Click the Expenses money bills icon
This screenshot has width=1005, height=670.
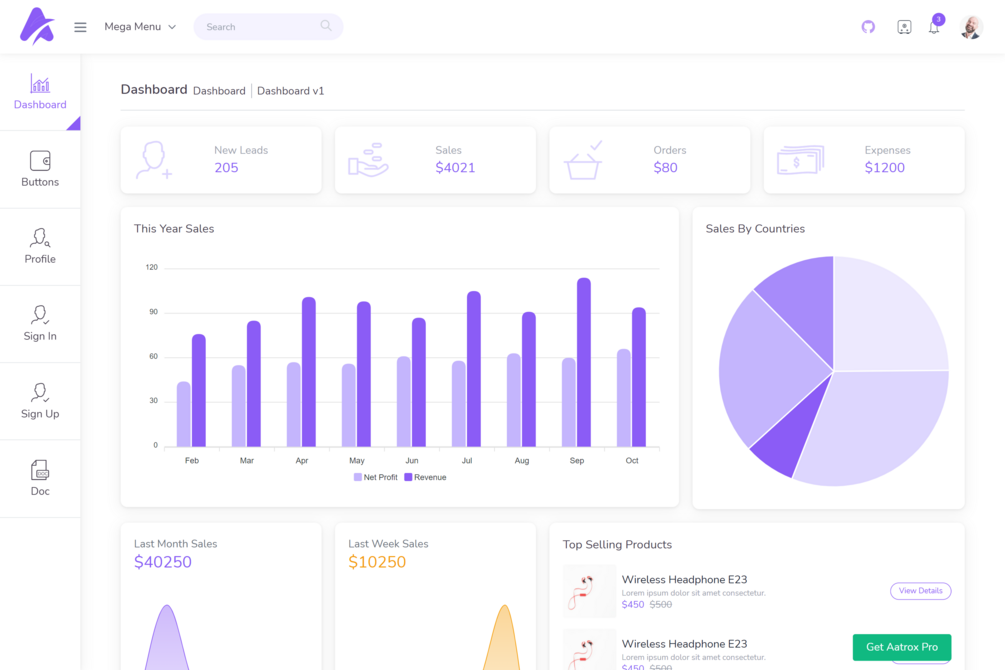(800, 160)
